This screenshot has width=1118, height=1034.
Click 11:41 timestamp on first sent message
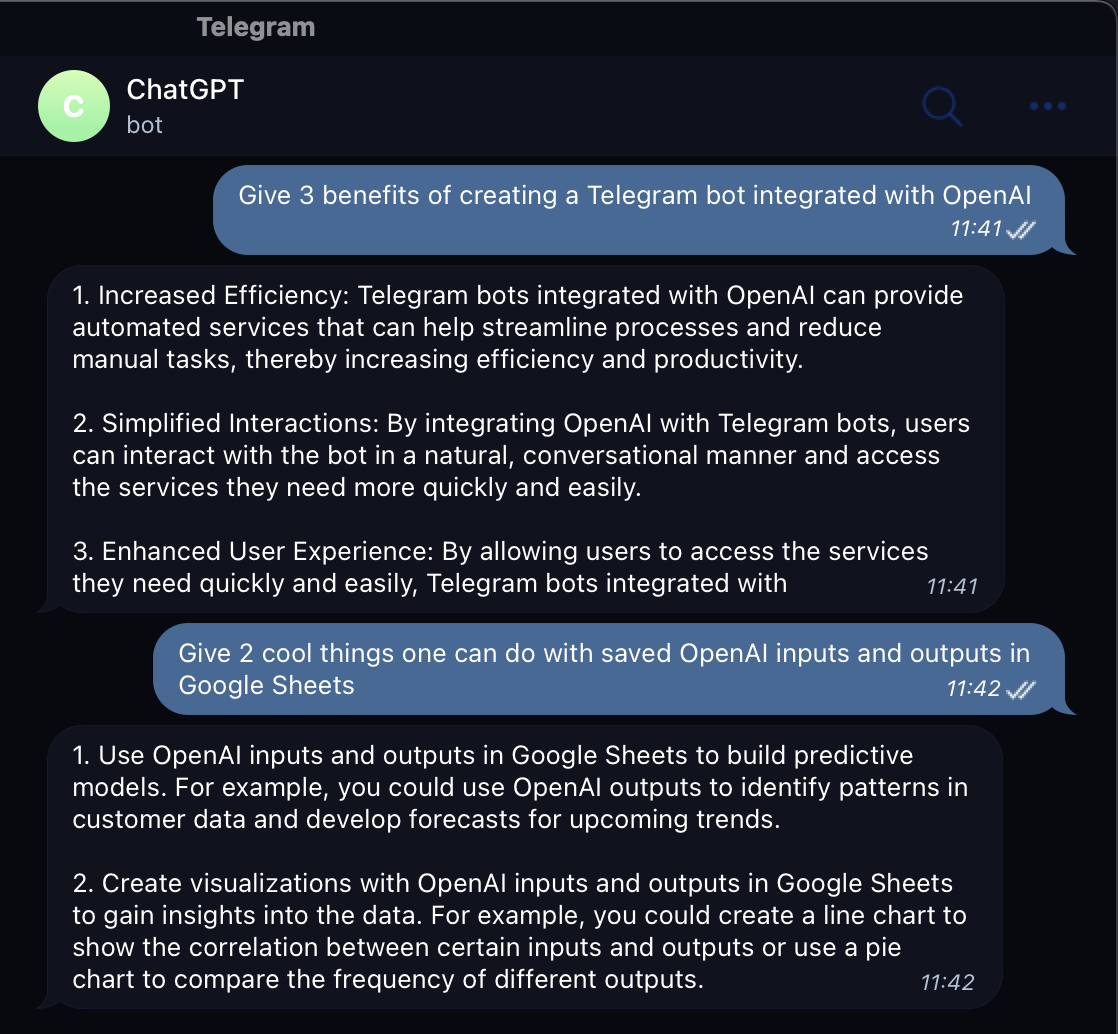coord(975,229)
